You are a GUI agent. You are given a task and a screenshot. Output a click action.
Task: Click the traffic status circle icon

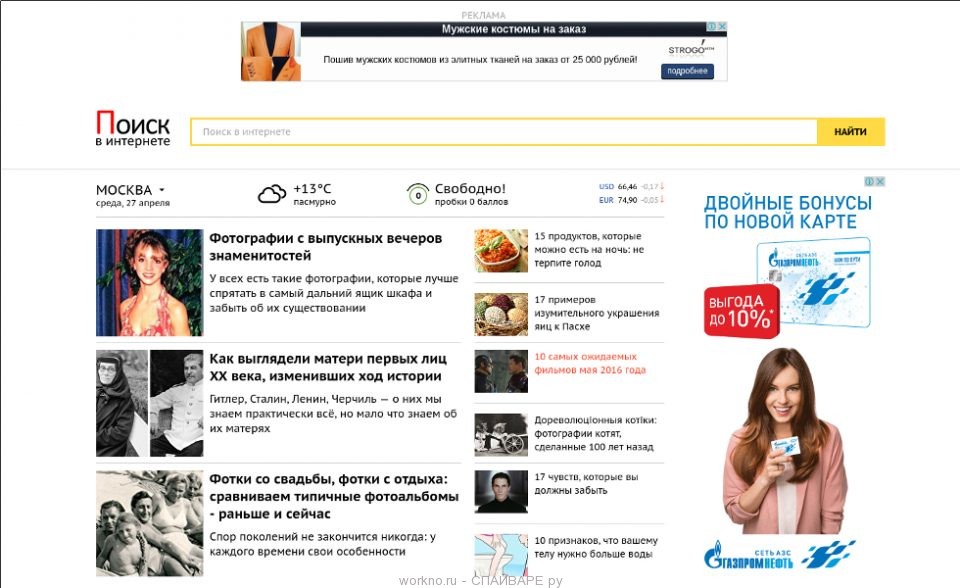(418, 194)
